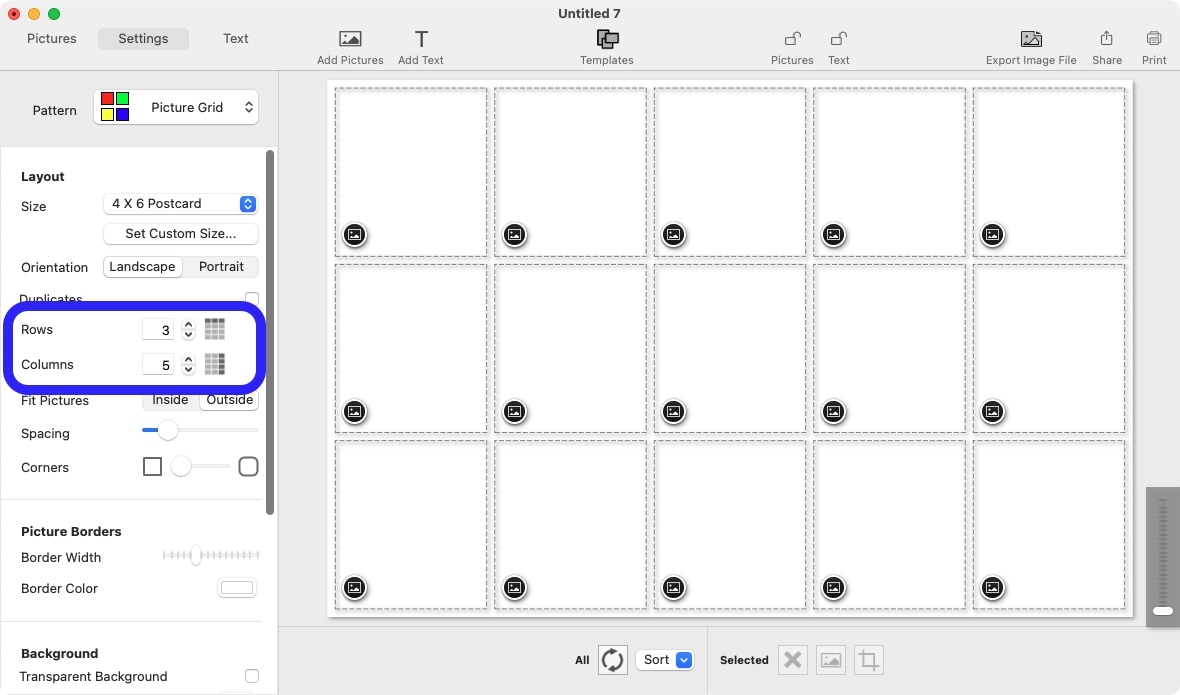Open the Templates browser
This screenshot has width=1180, height=695.
click(607, 39)
